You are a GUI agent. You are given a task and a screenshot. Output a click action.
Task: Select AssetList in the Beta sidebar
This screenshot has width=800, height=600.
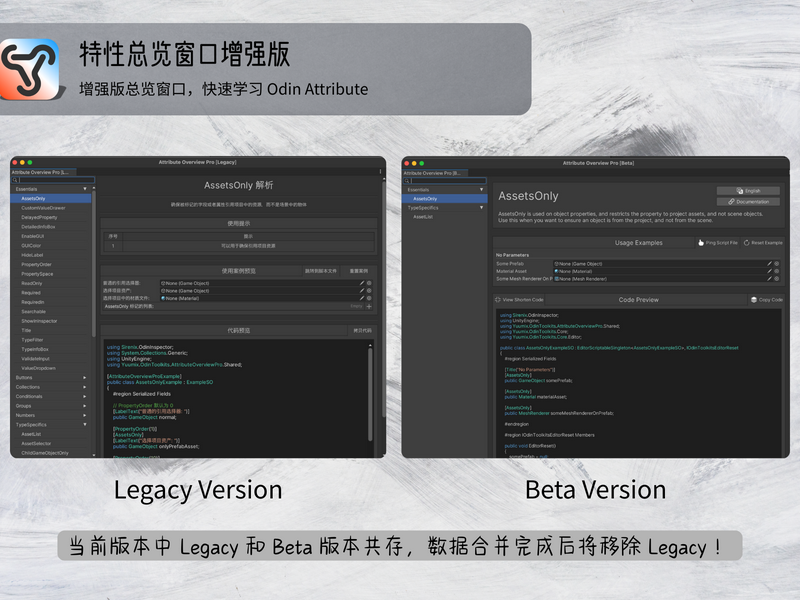pyautogui.click(x=444, y=217)
